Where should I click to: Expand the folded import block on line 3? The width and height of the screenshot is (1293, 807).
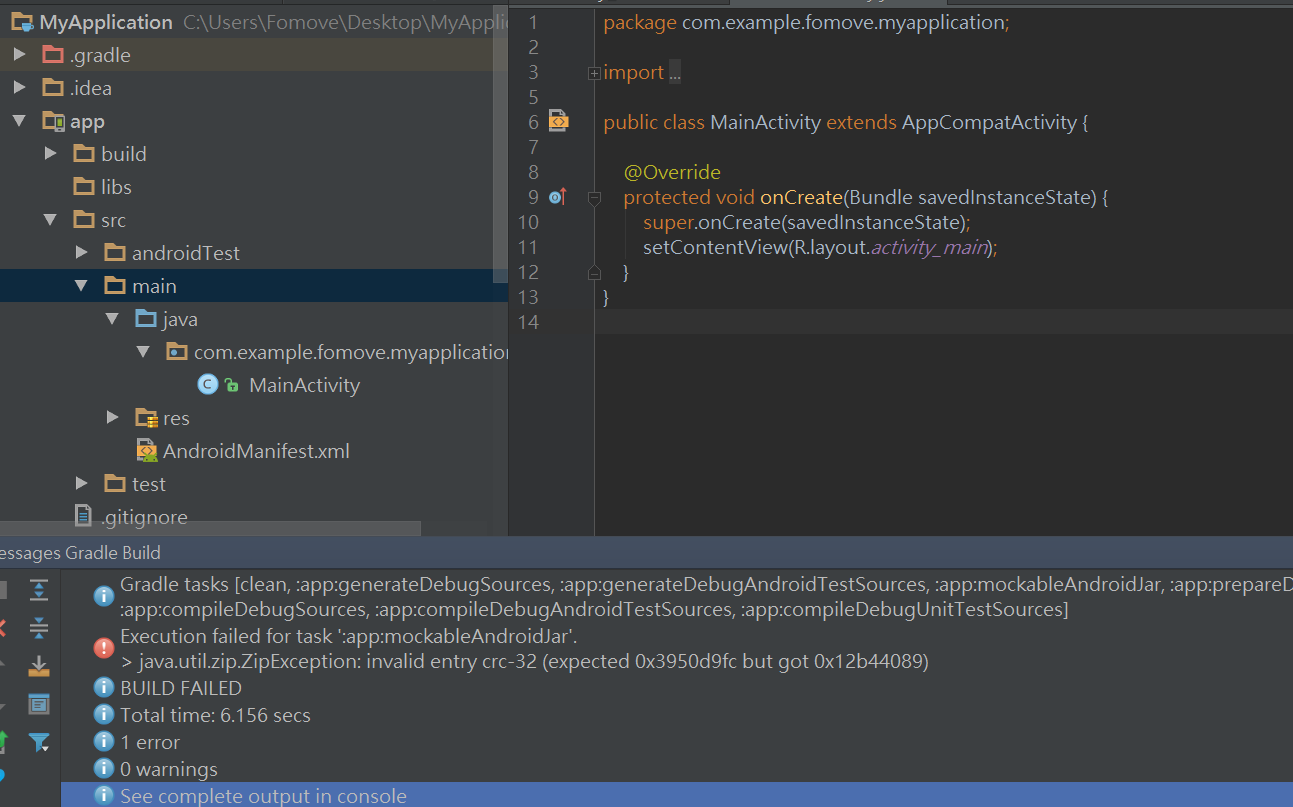tap(594, 73)
